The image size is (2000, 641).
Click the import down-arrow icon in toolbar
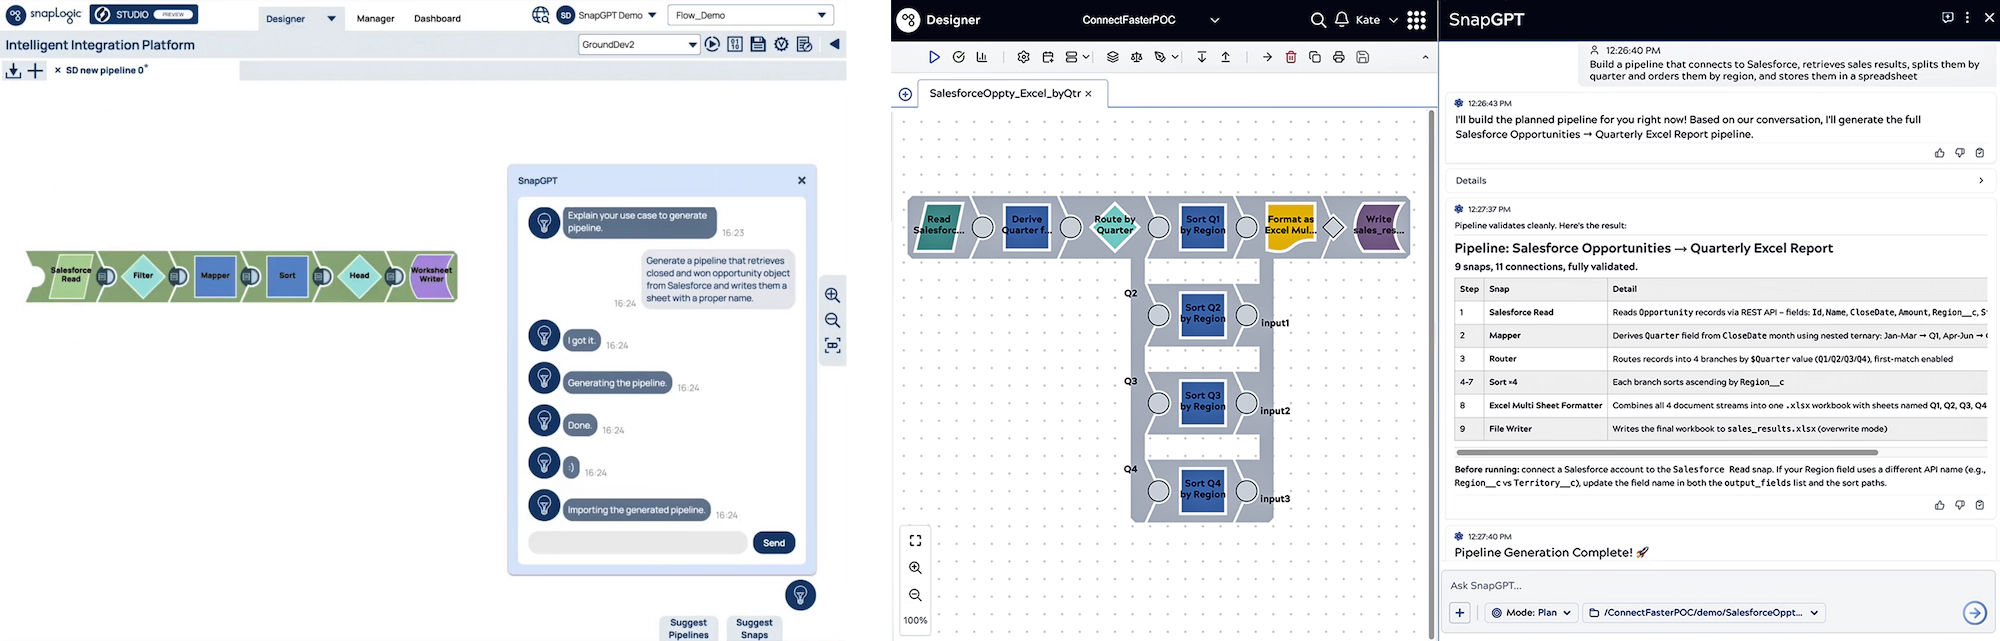(x=1202, y=57)
